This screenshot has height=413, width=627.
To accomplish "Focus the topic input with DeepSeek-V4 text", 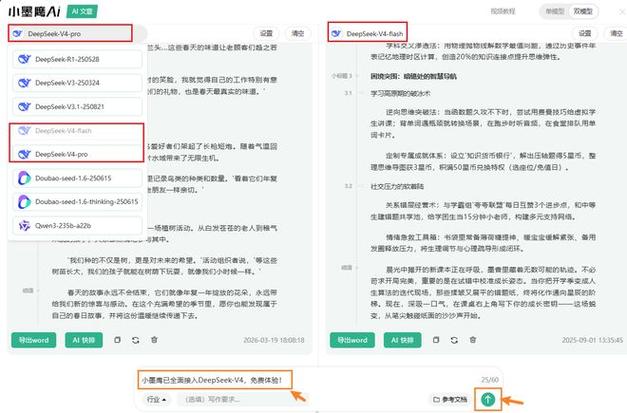I will 215,380.
